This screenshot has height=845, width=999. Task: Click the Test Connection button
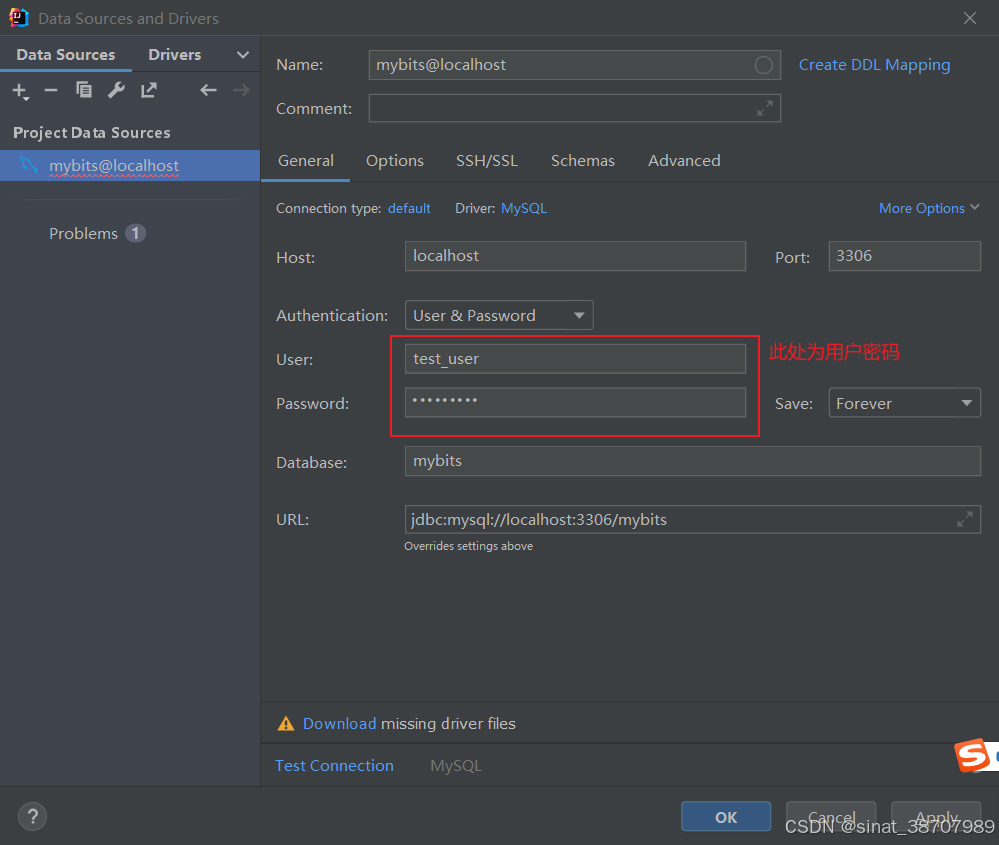(334, 765)
